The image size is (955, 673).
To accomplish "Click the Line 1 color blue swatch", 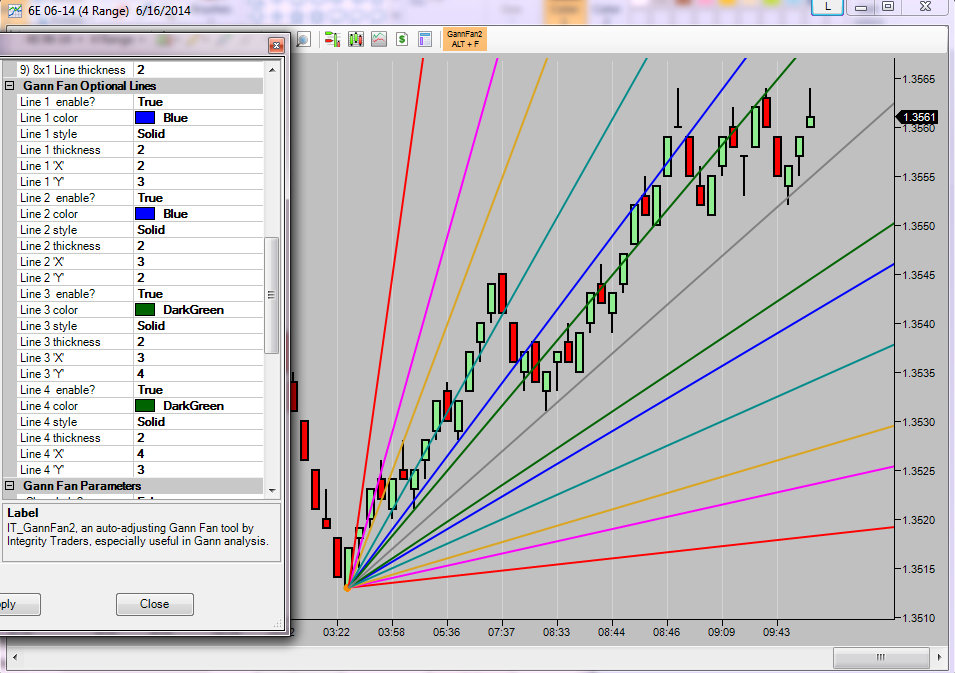I will coord(145,118).
